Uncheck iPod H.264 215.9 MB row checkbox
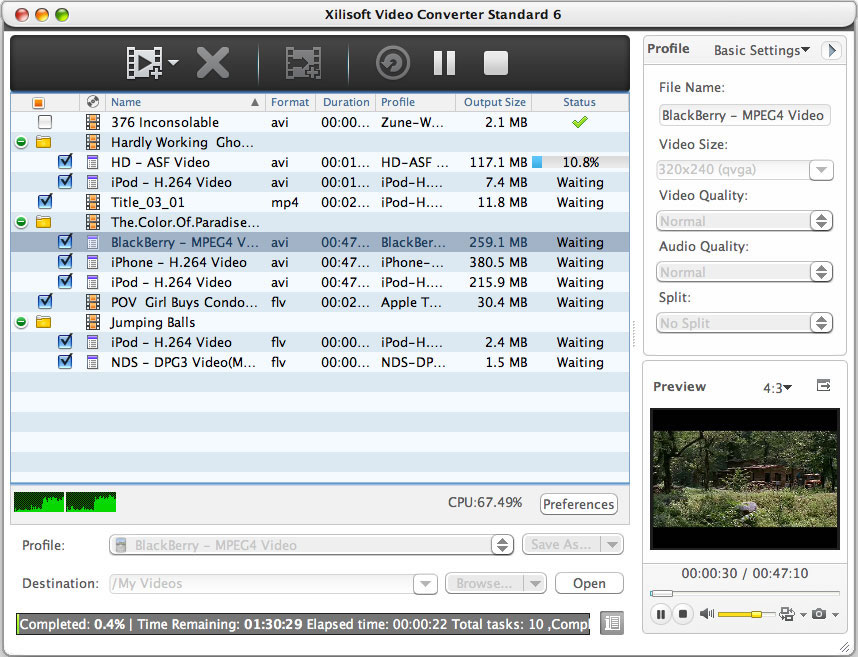 click(x=65, y=281)
